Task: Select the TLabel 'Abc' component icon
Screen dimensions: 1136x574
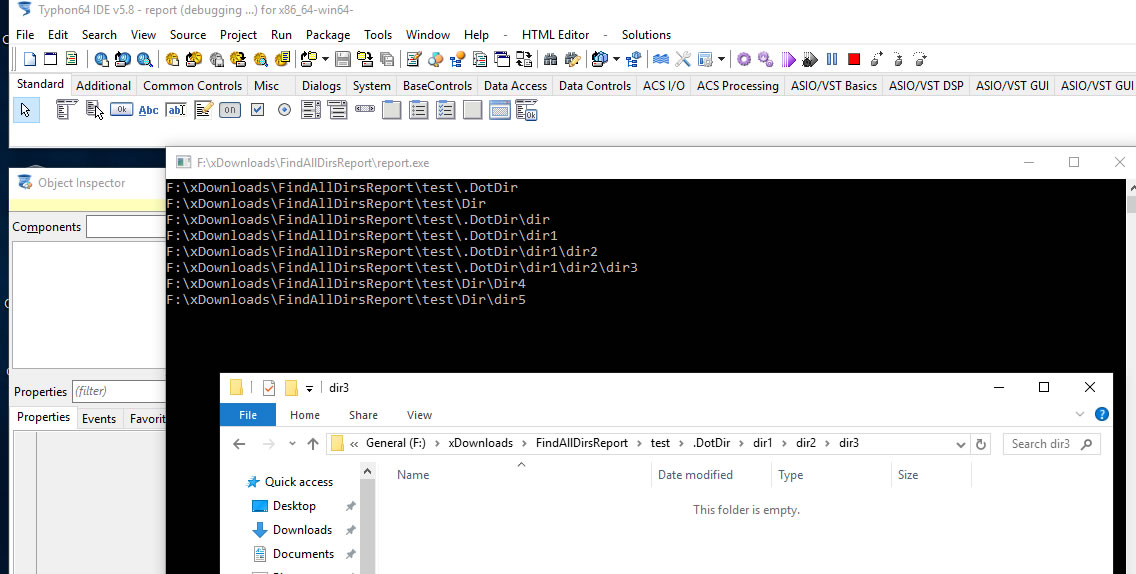Action: [149, 110]
